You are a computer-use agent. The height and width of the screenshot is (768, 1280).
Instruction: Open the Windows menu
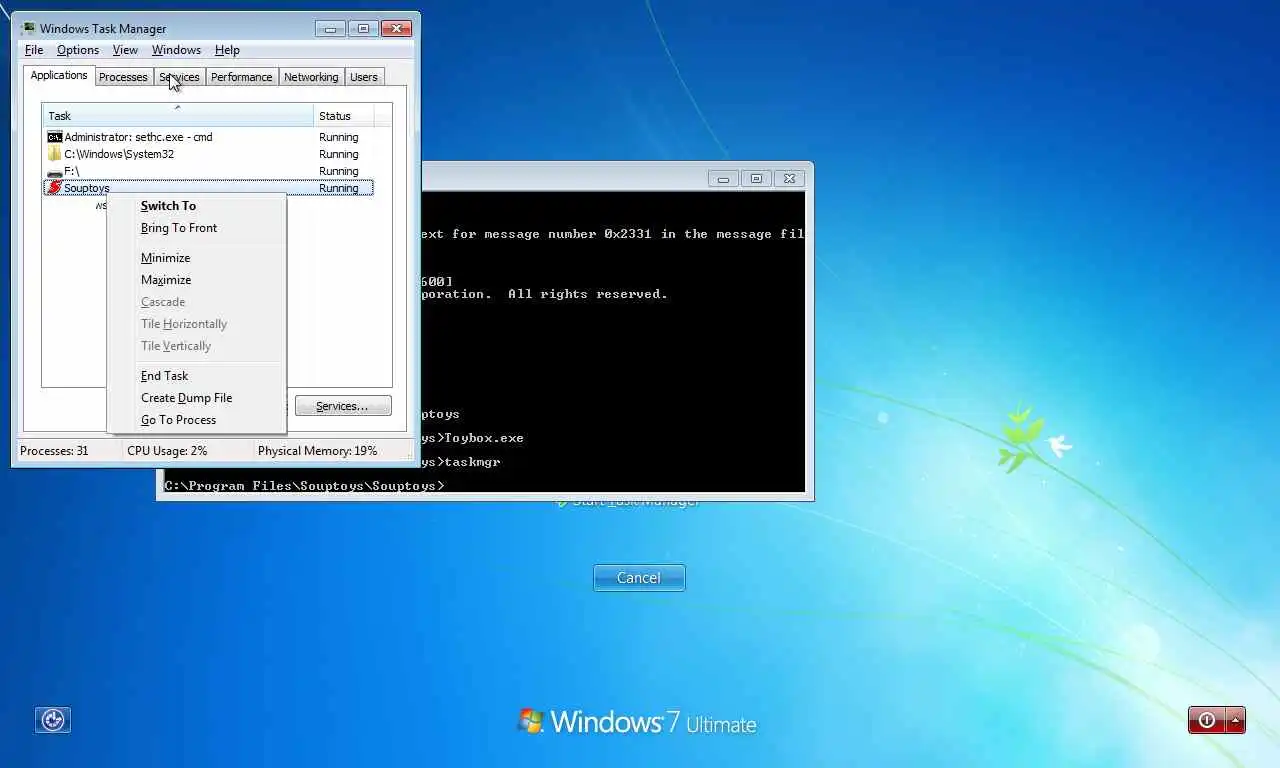click(x=176, y=50)
